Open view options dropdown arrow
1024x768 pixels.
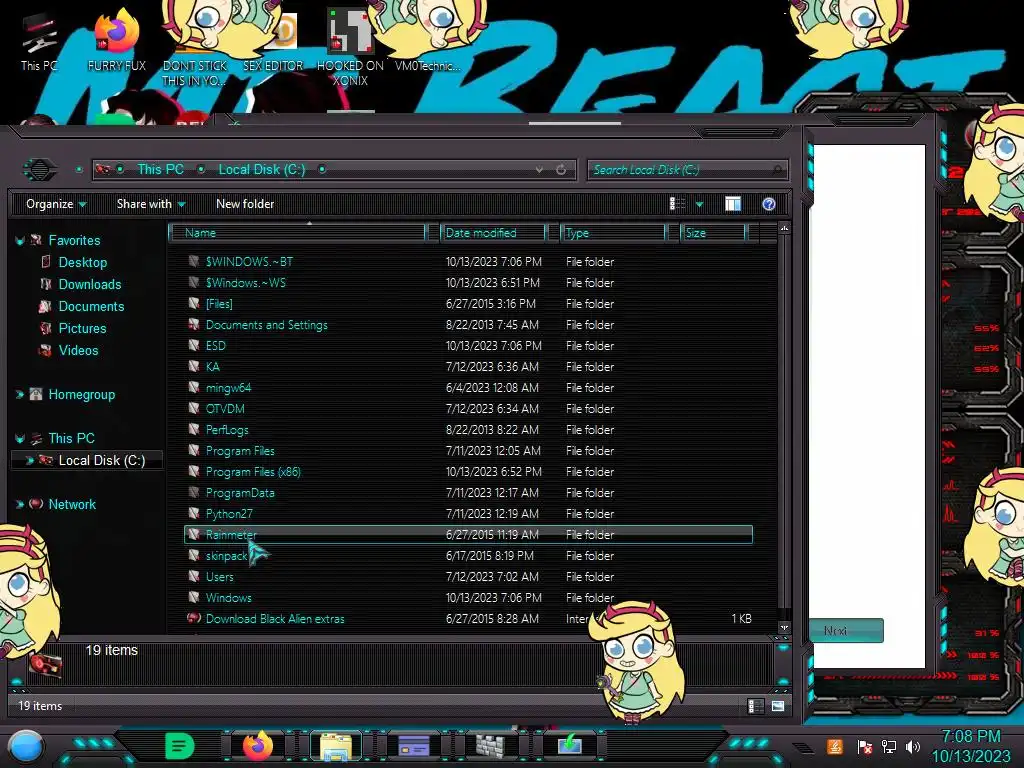(699, 204)
